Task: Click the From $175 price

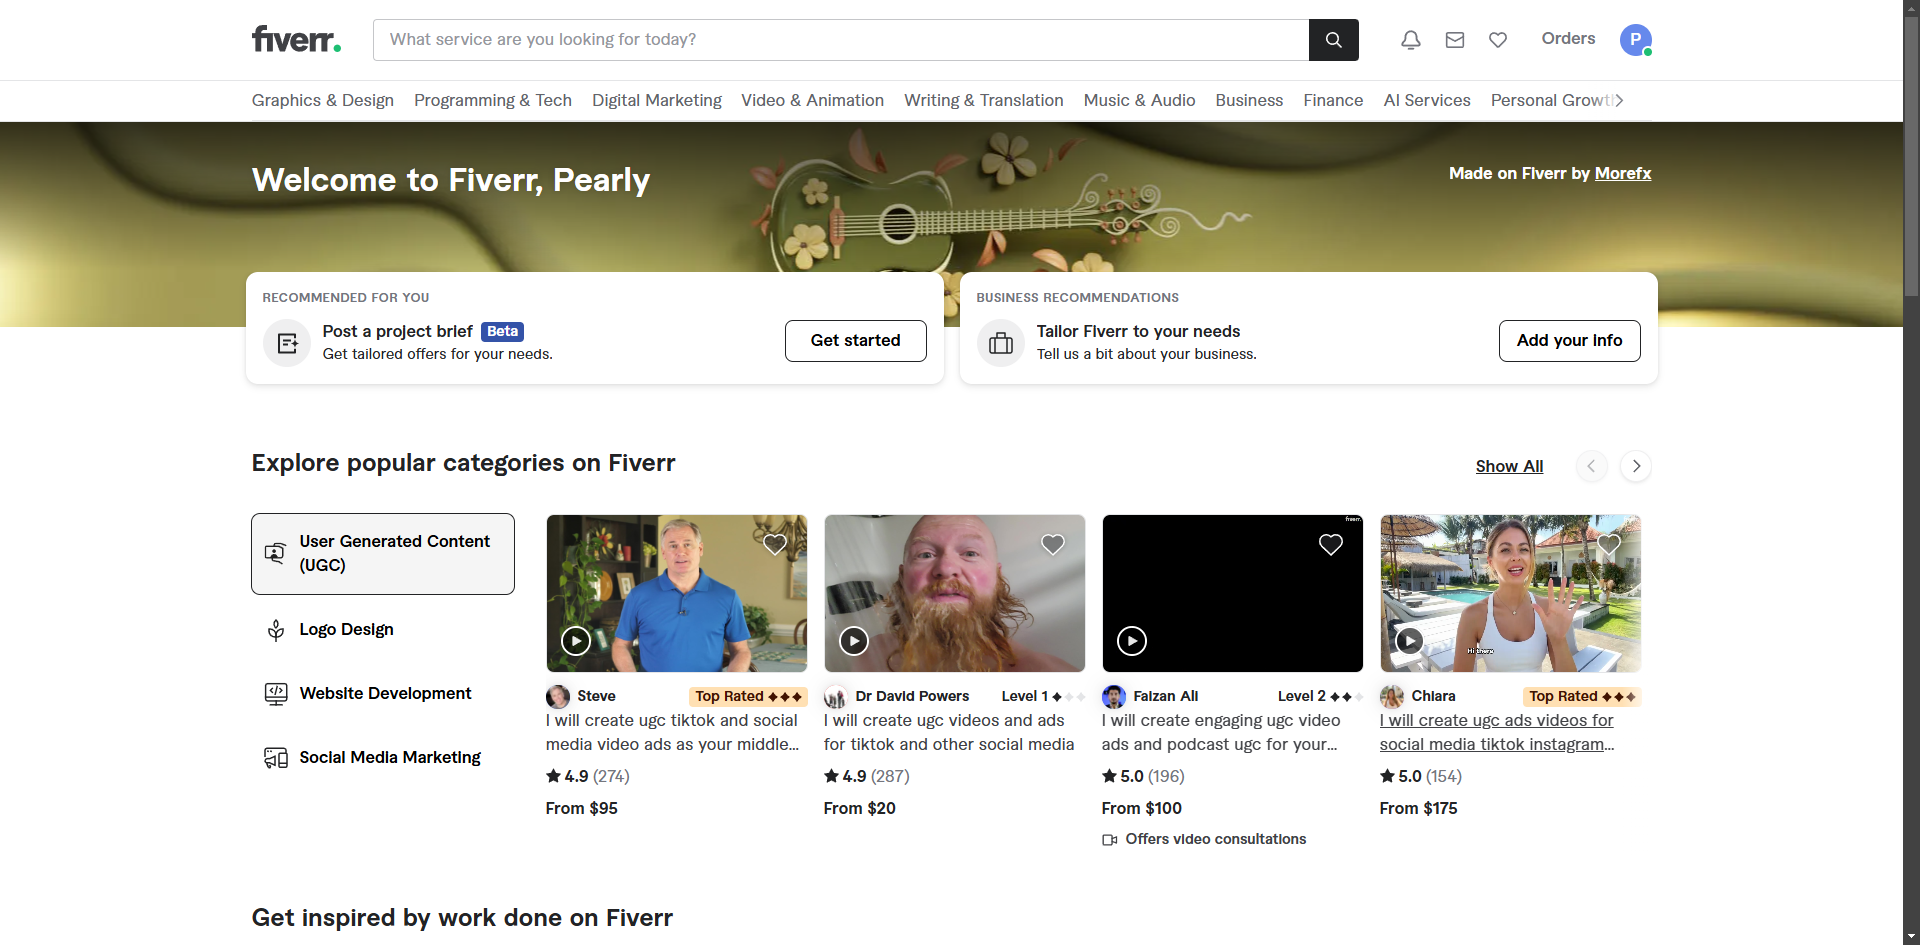Action: (x=1419, y=809)
